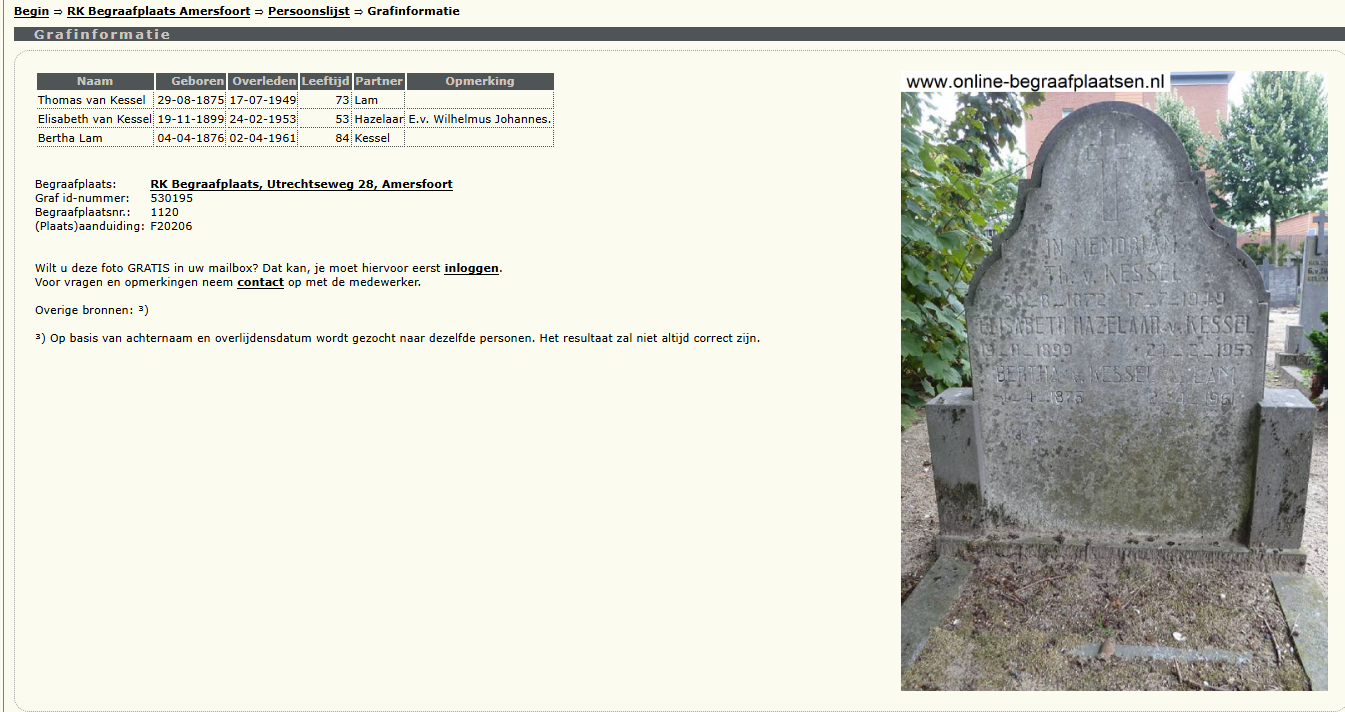Select the Thomas van Kessel row name
1345x712 pixels.
pos(92,100)
